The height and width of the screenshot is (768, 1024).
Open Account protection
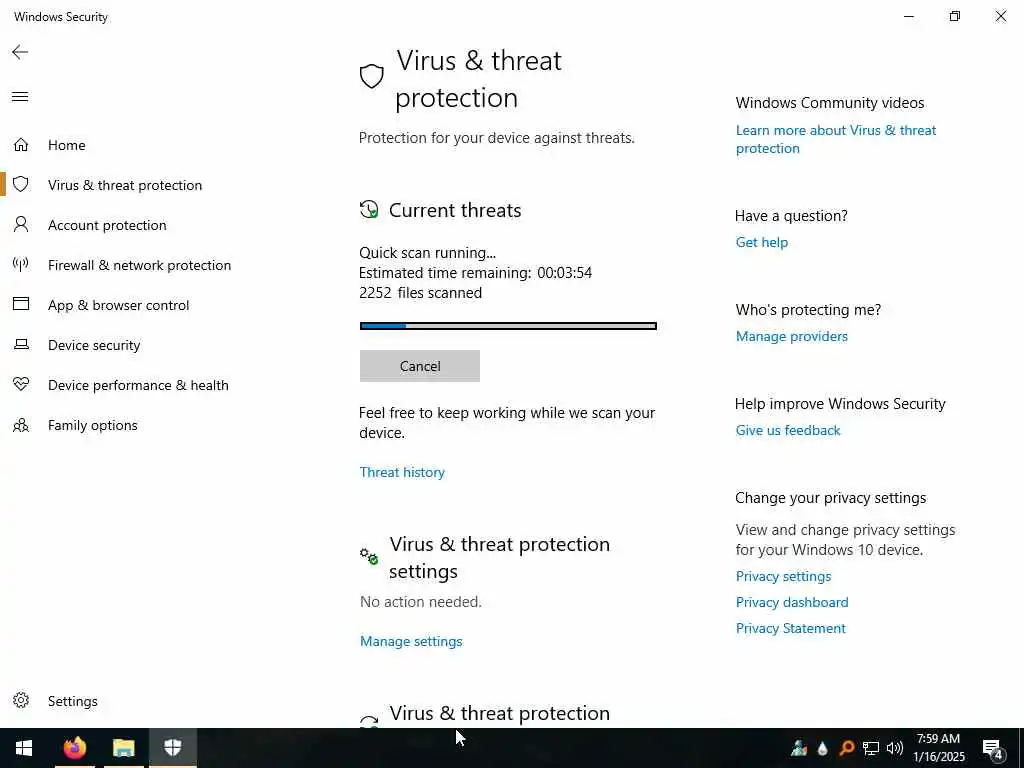[x=107, y=225]
